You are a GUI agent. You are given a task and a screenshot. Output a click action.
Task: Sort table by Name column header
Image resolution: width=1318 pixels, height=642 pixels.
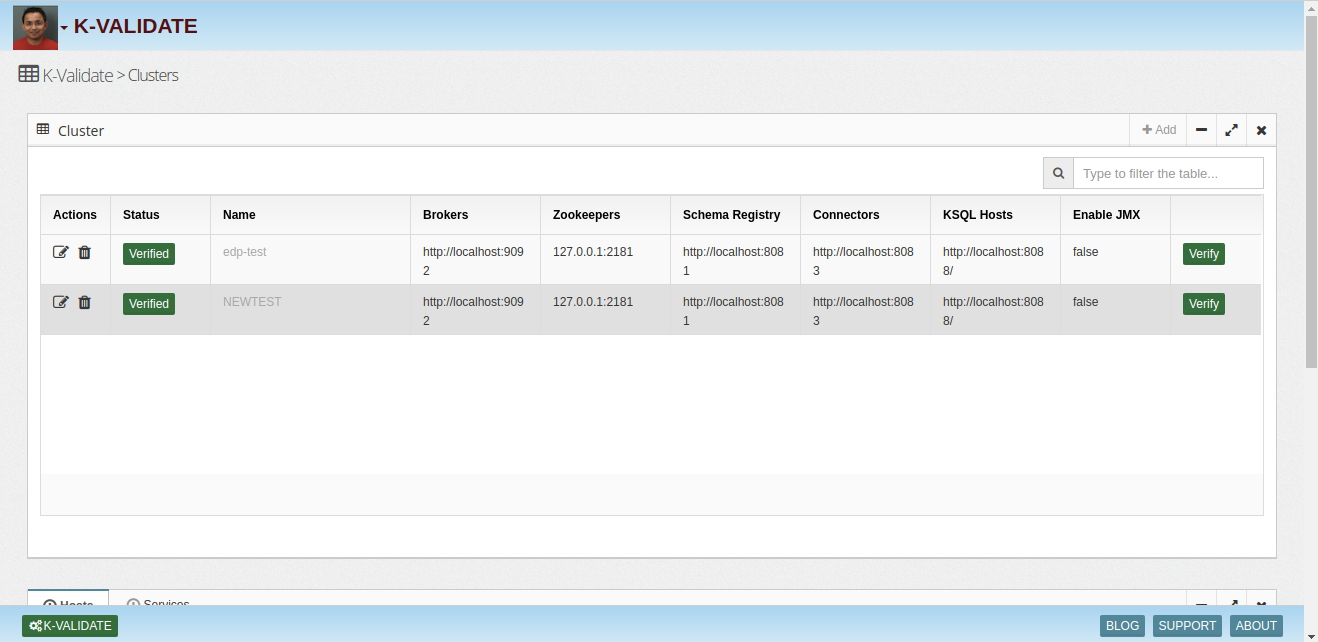(x=239, y=215)
